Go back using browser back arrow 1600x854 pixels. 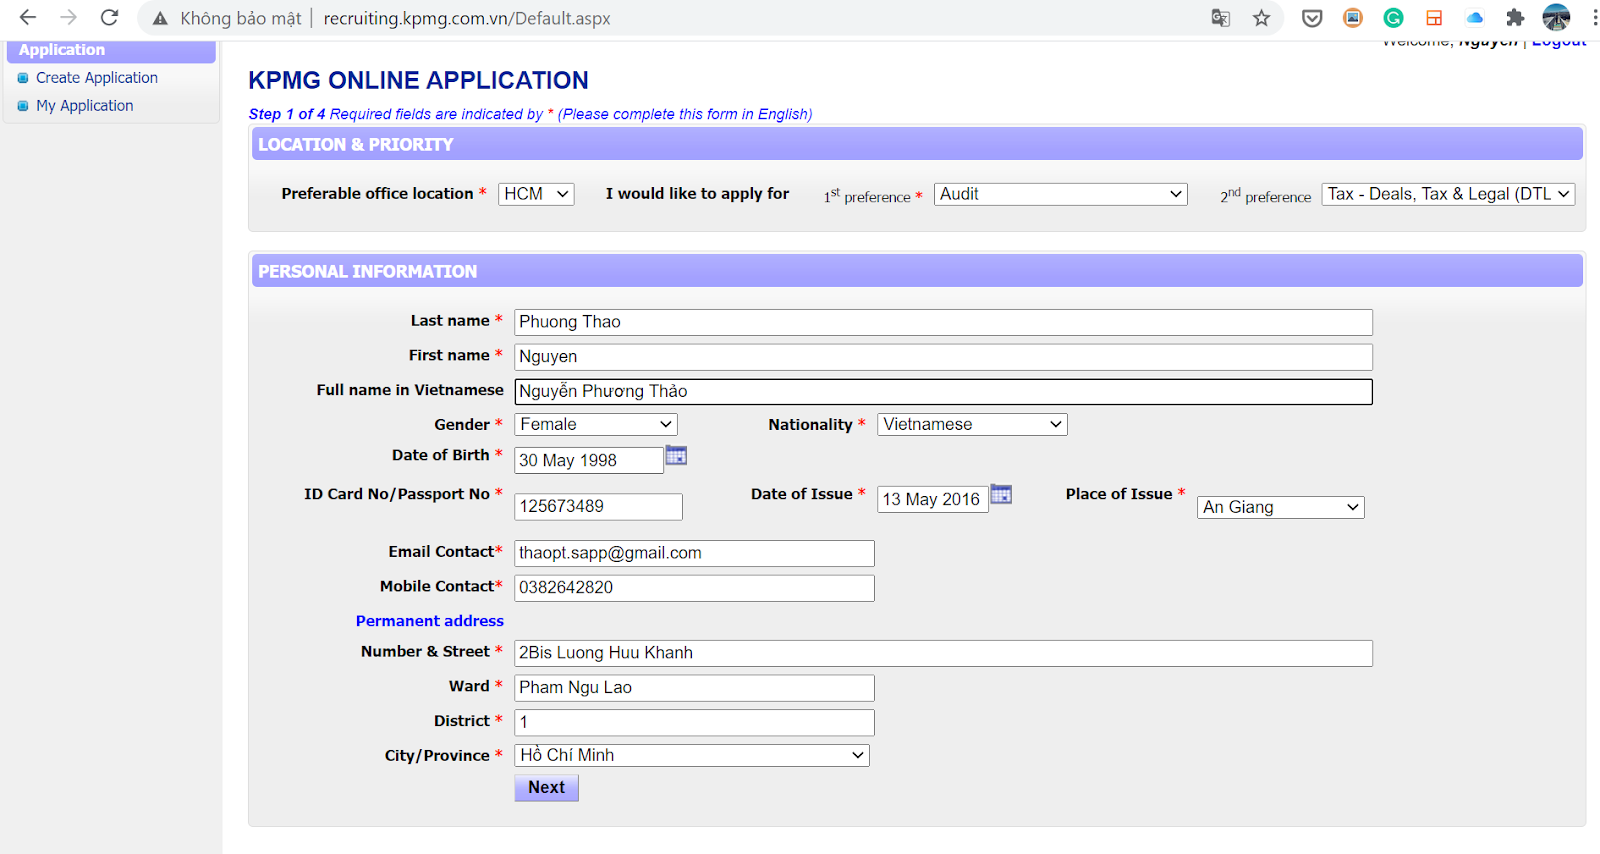(x=28, y=18)
